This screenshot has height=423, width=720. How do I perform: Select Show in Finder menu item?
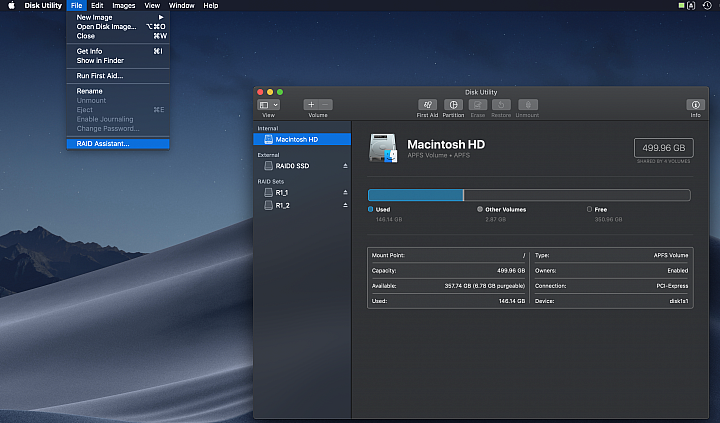coord(118,61)
